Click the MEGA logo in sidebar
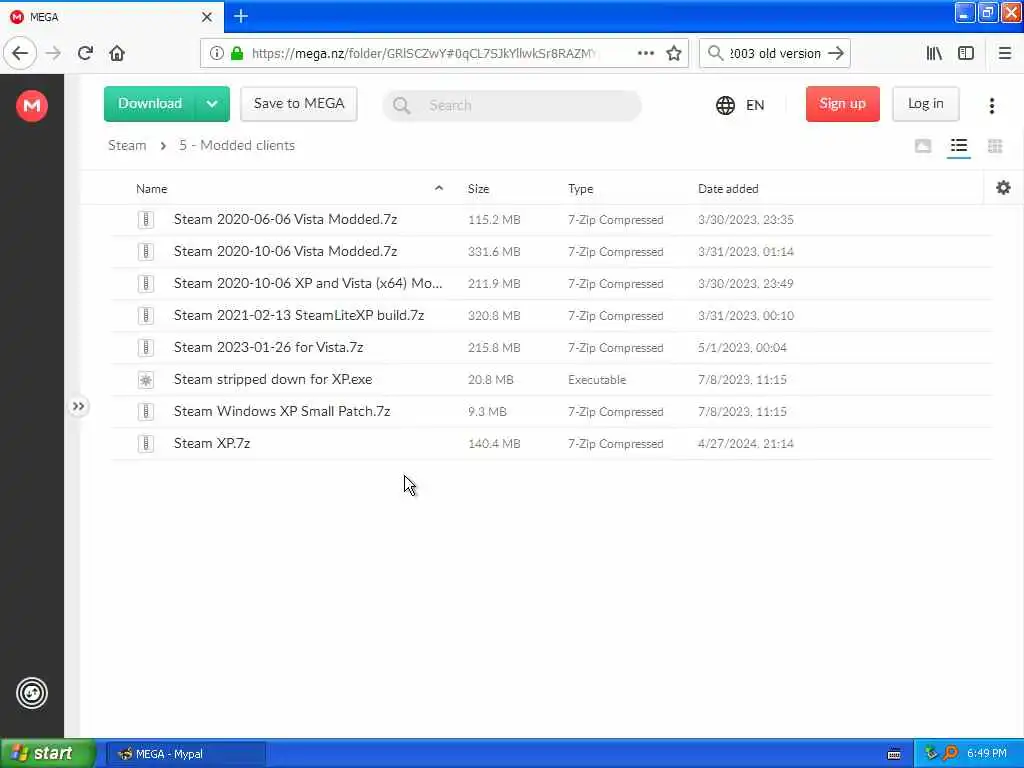The height and width of the screenshot is (768, 1024). pos(31,105)
